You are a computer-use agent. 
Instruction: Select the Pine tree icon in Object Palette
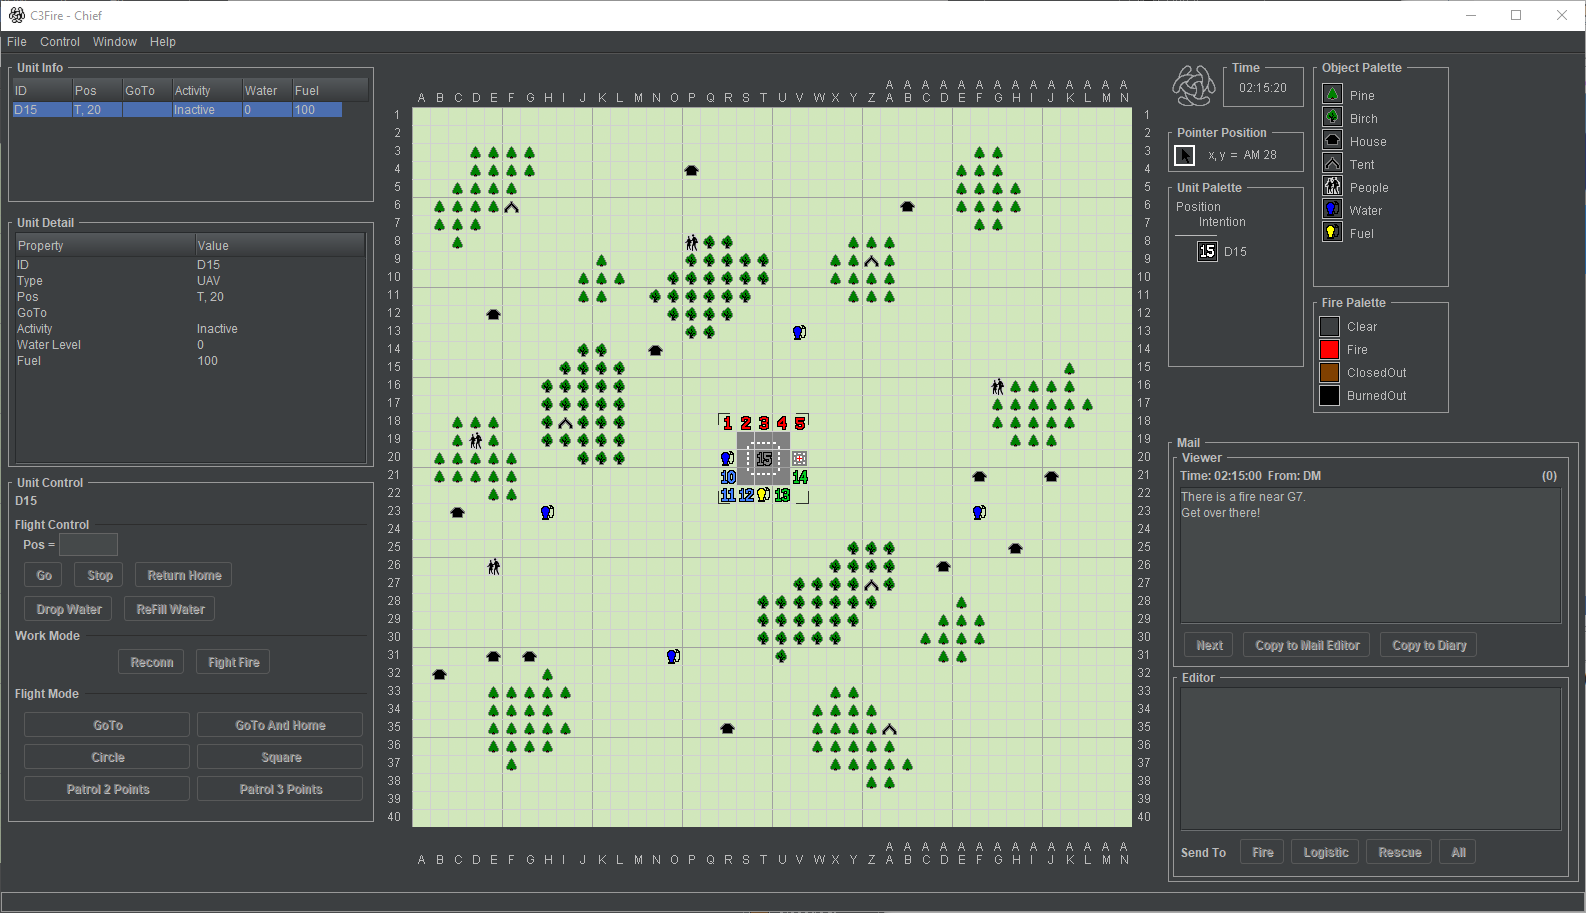[1332, 94]
